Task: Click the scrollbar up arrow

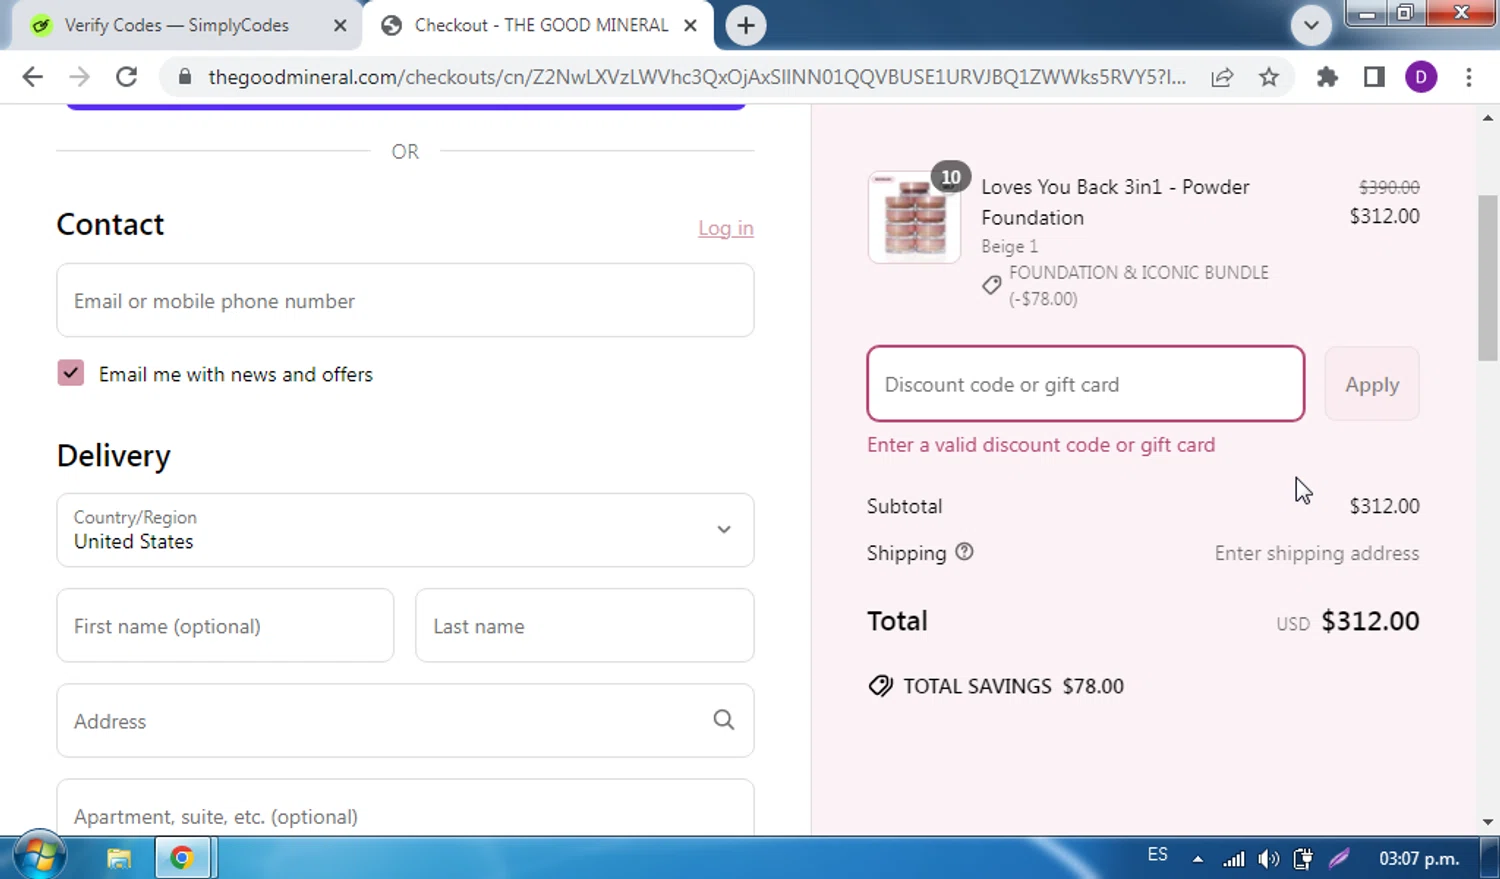Action: coord(1488,118)
